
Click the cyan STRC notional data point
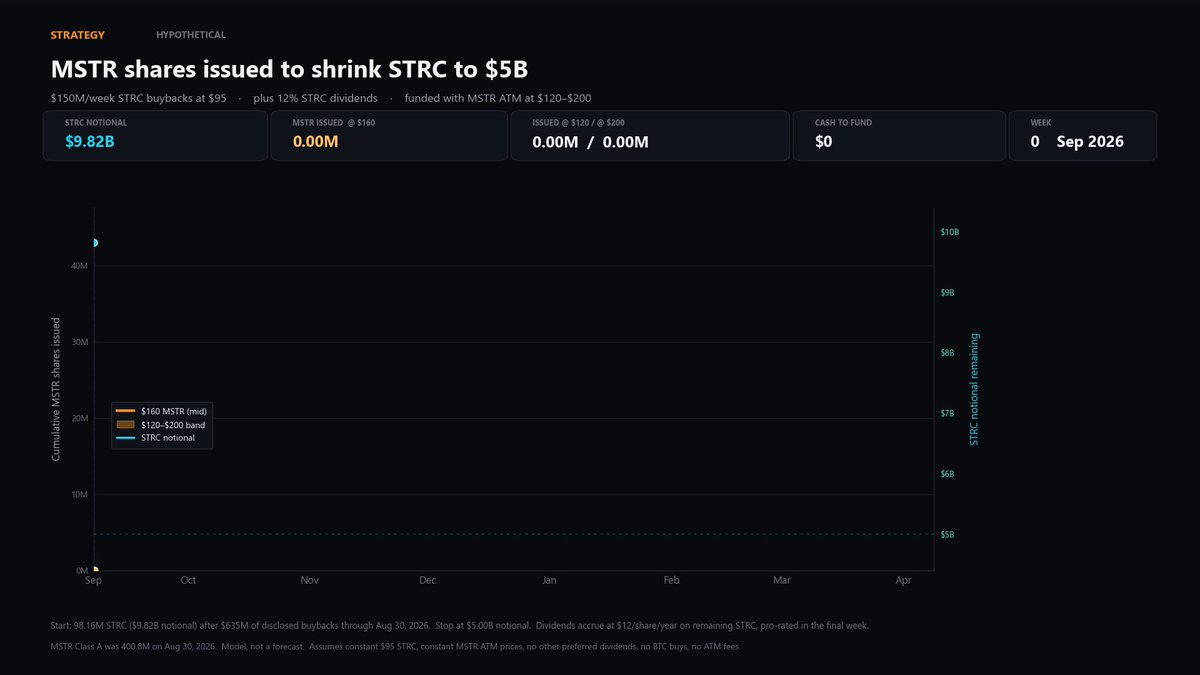tap(94, 243)
